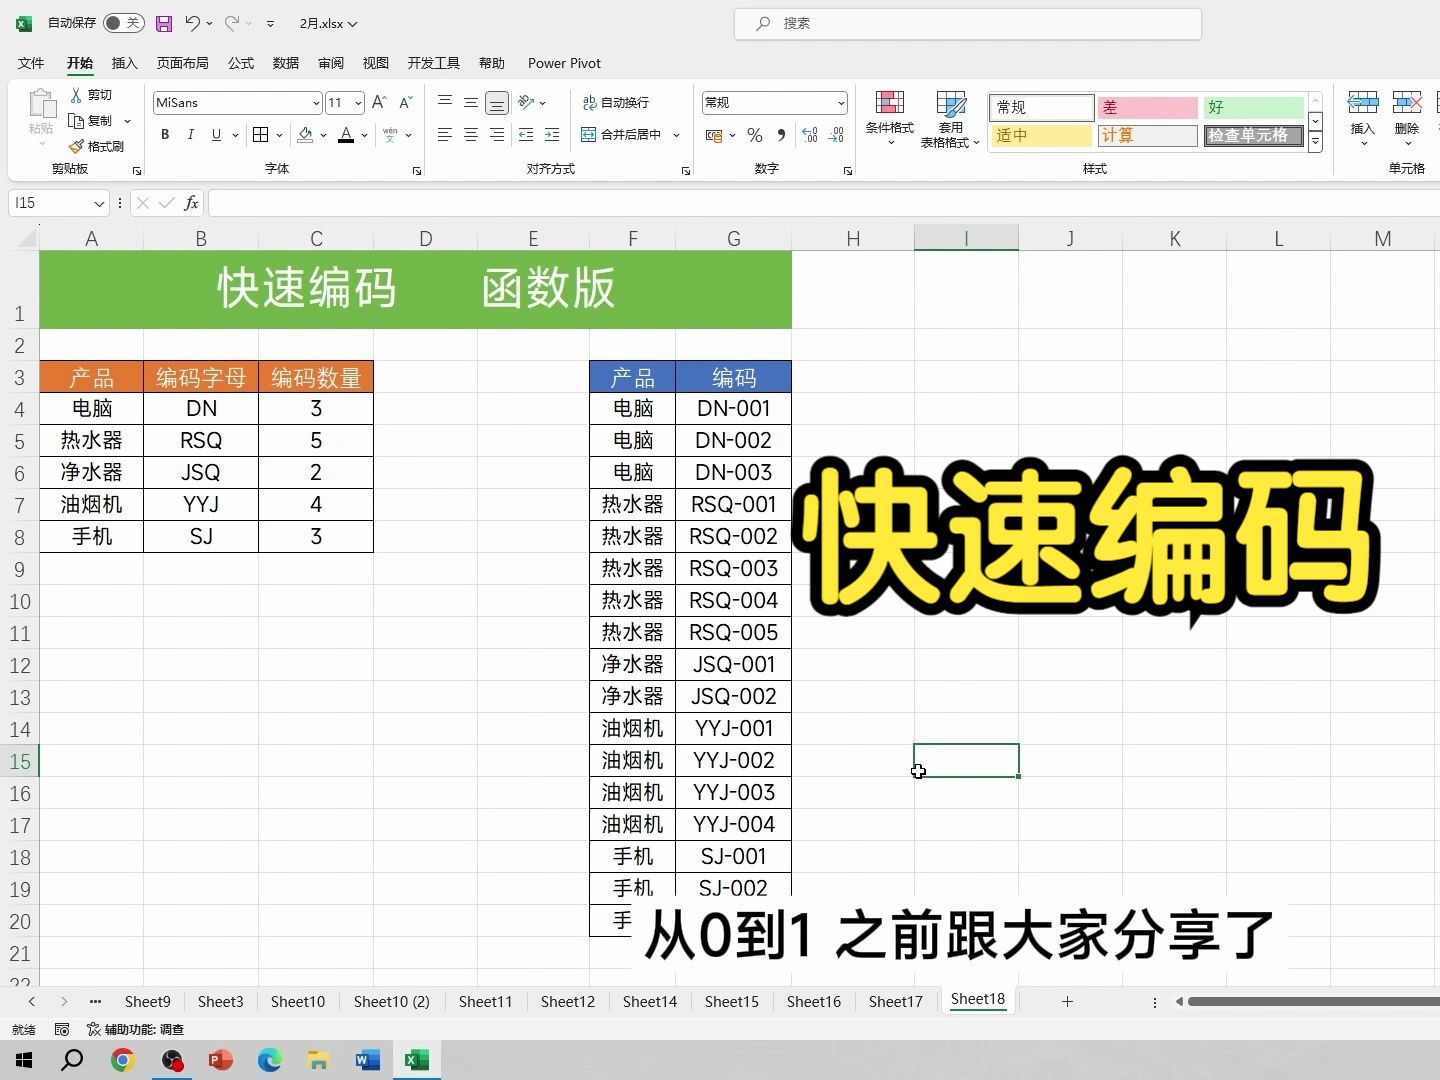Expand the file name 2月.xlsx dropdown

click(x=353, y=24)
